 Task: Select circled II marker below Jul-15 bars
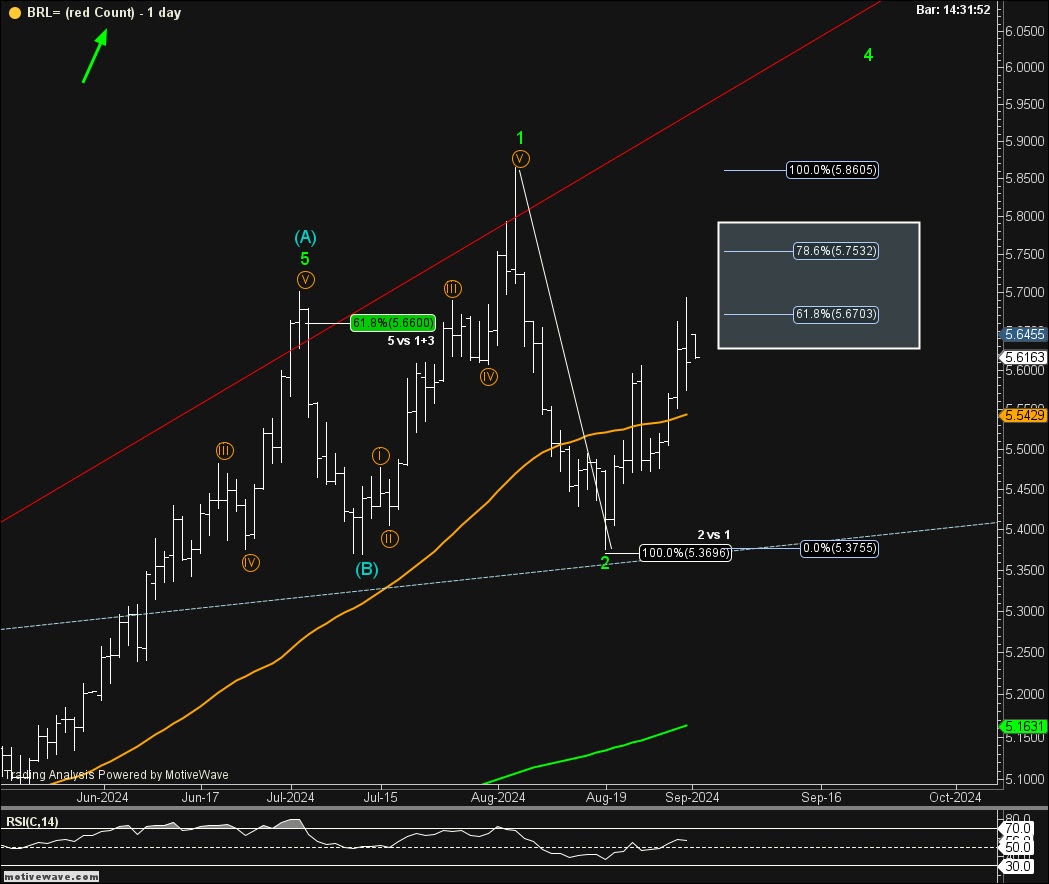390,539
